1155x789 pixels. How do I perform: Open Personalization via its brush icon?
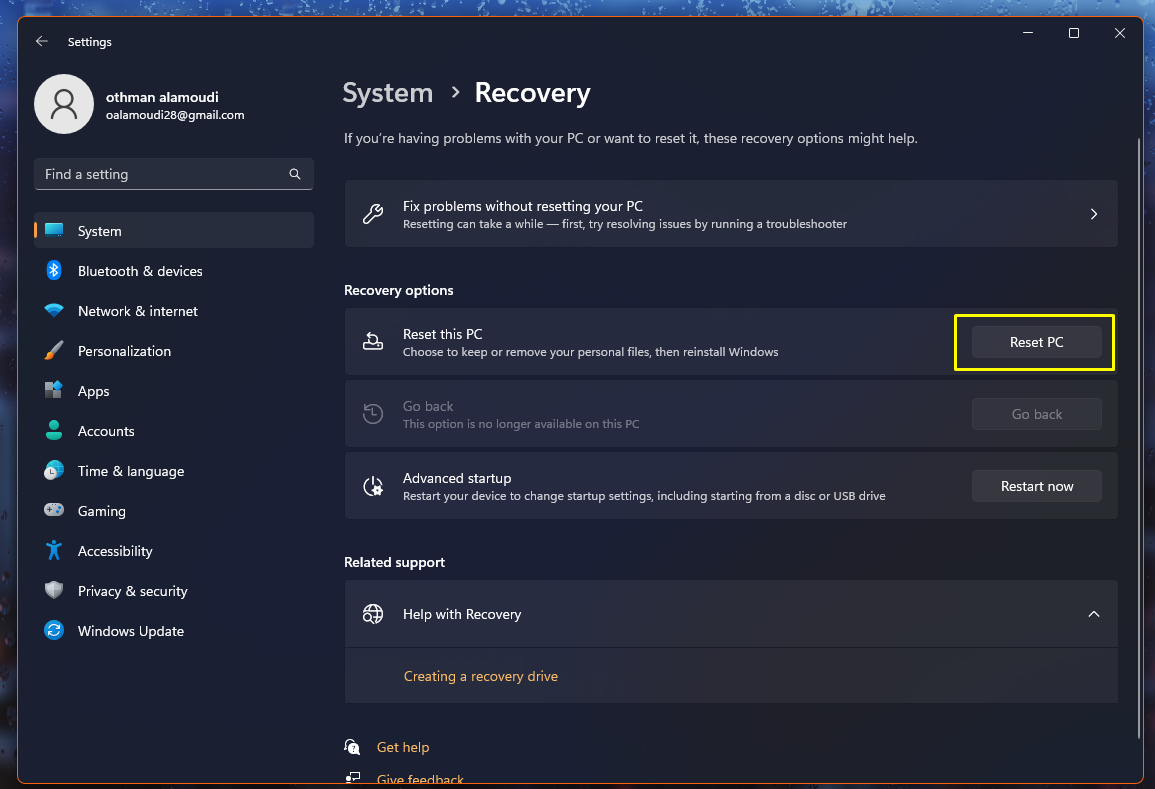pos(53,350)
